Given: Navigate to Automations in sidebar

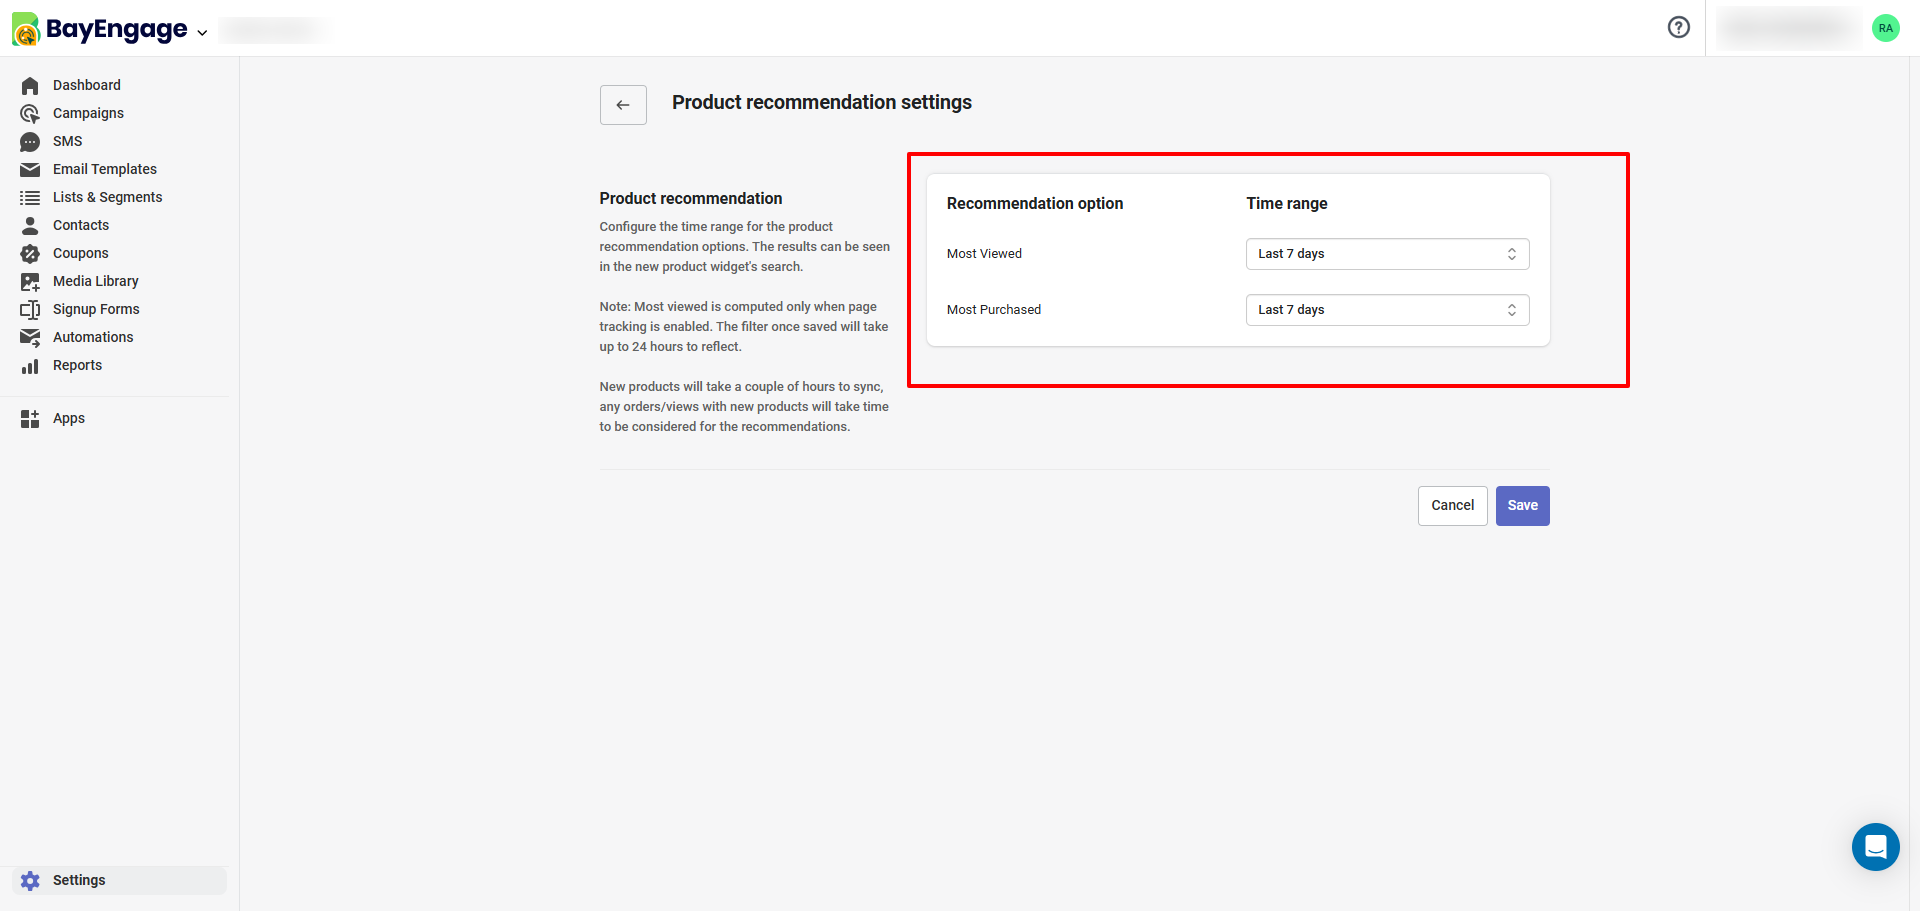Looking at the screenshot, I should pos(93,337).
